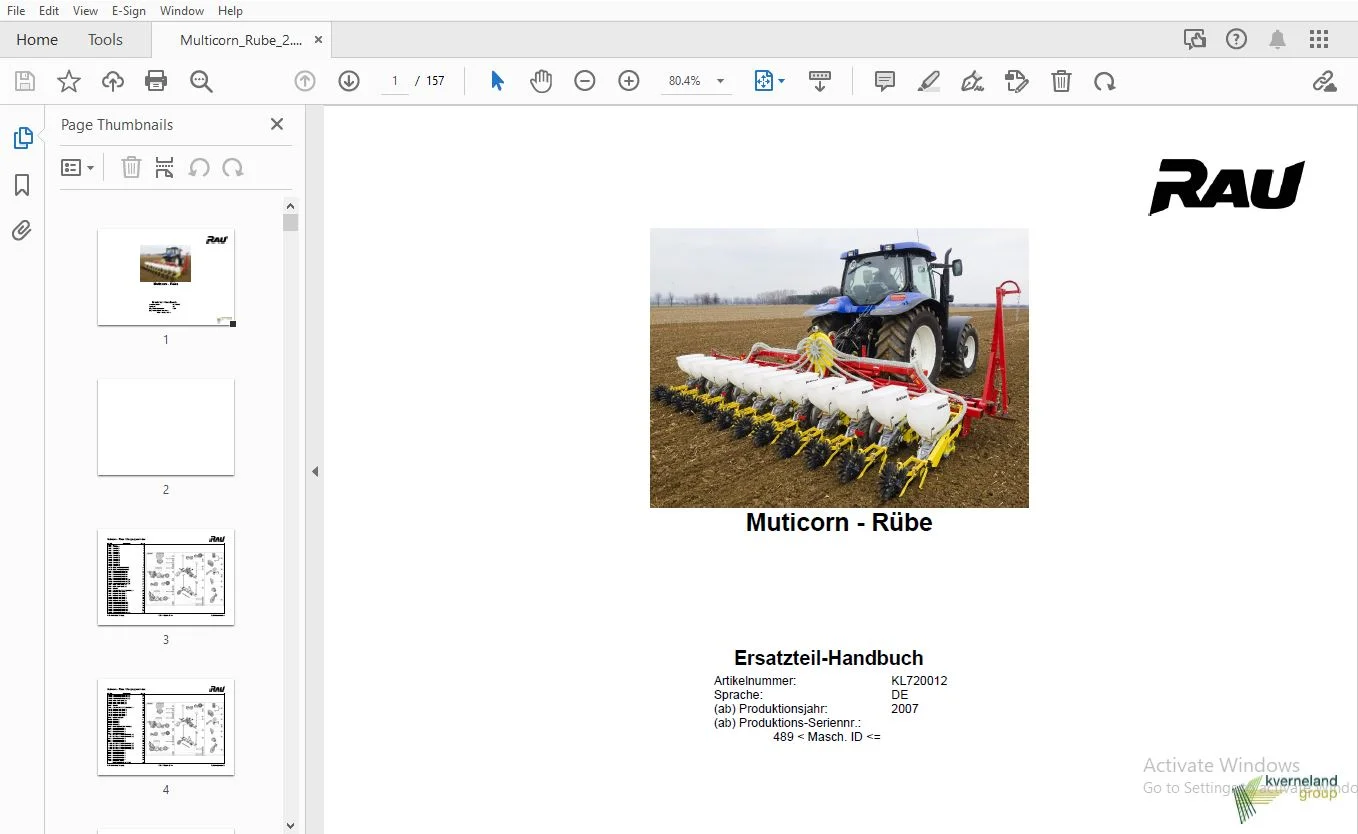Open the File menu
The image size is (1358, 834).
click(x=16, y=11)
